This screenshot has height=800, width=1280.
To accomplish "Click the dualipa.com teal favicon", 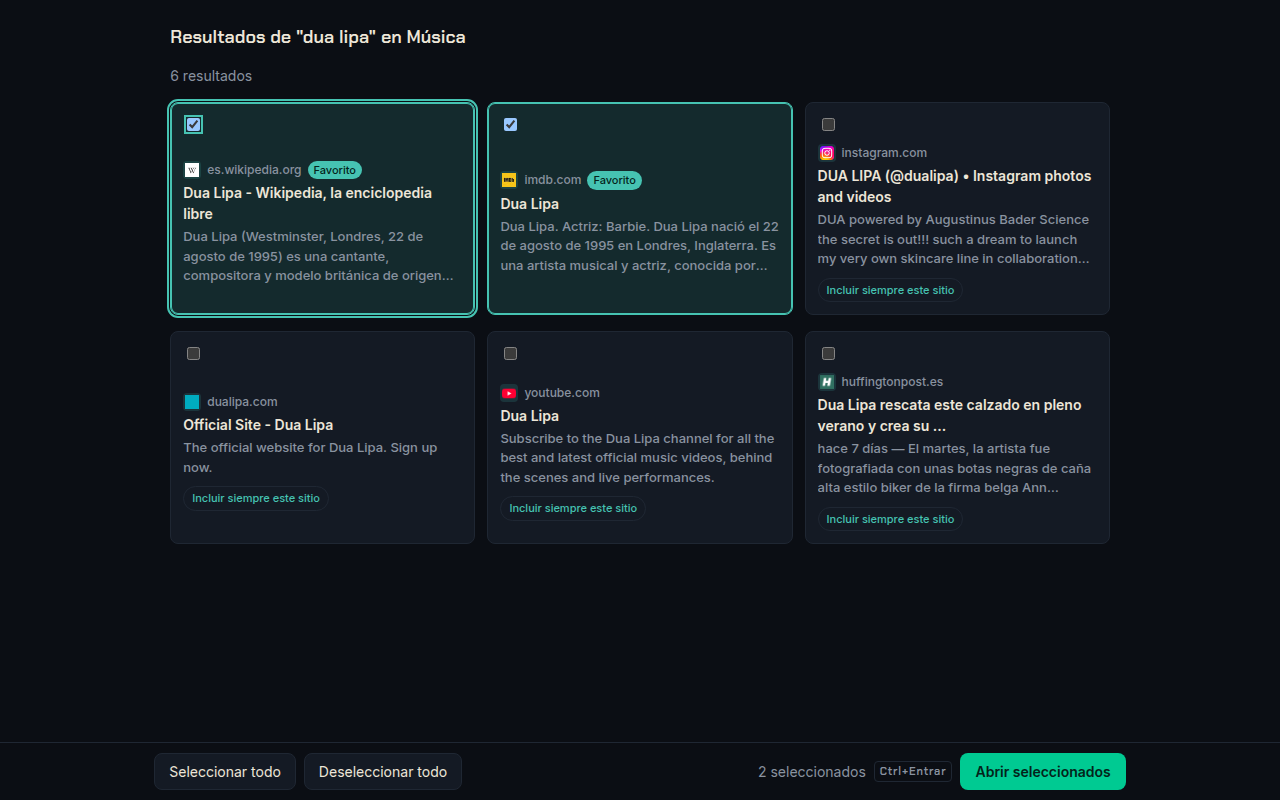I will click(x=192, y=402).
